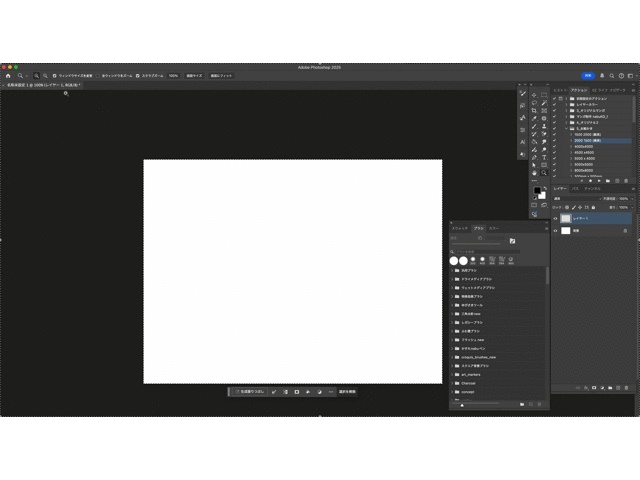Viewport: 640px width, 480px height.
Task: Click the play action button
Action: (599, 180)
